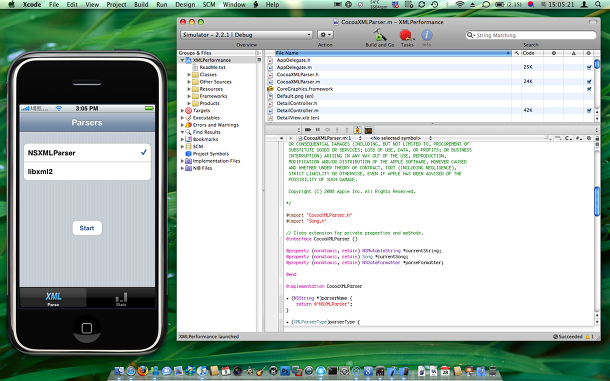Click the String Matching search field

pyautogui.click(x=531, y=35)
